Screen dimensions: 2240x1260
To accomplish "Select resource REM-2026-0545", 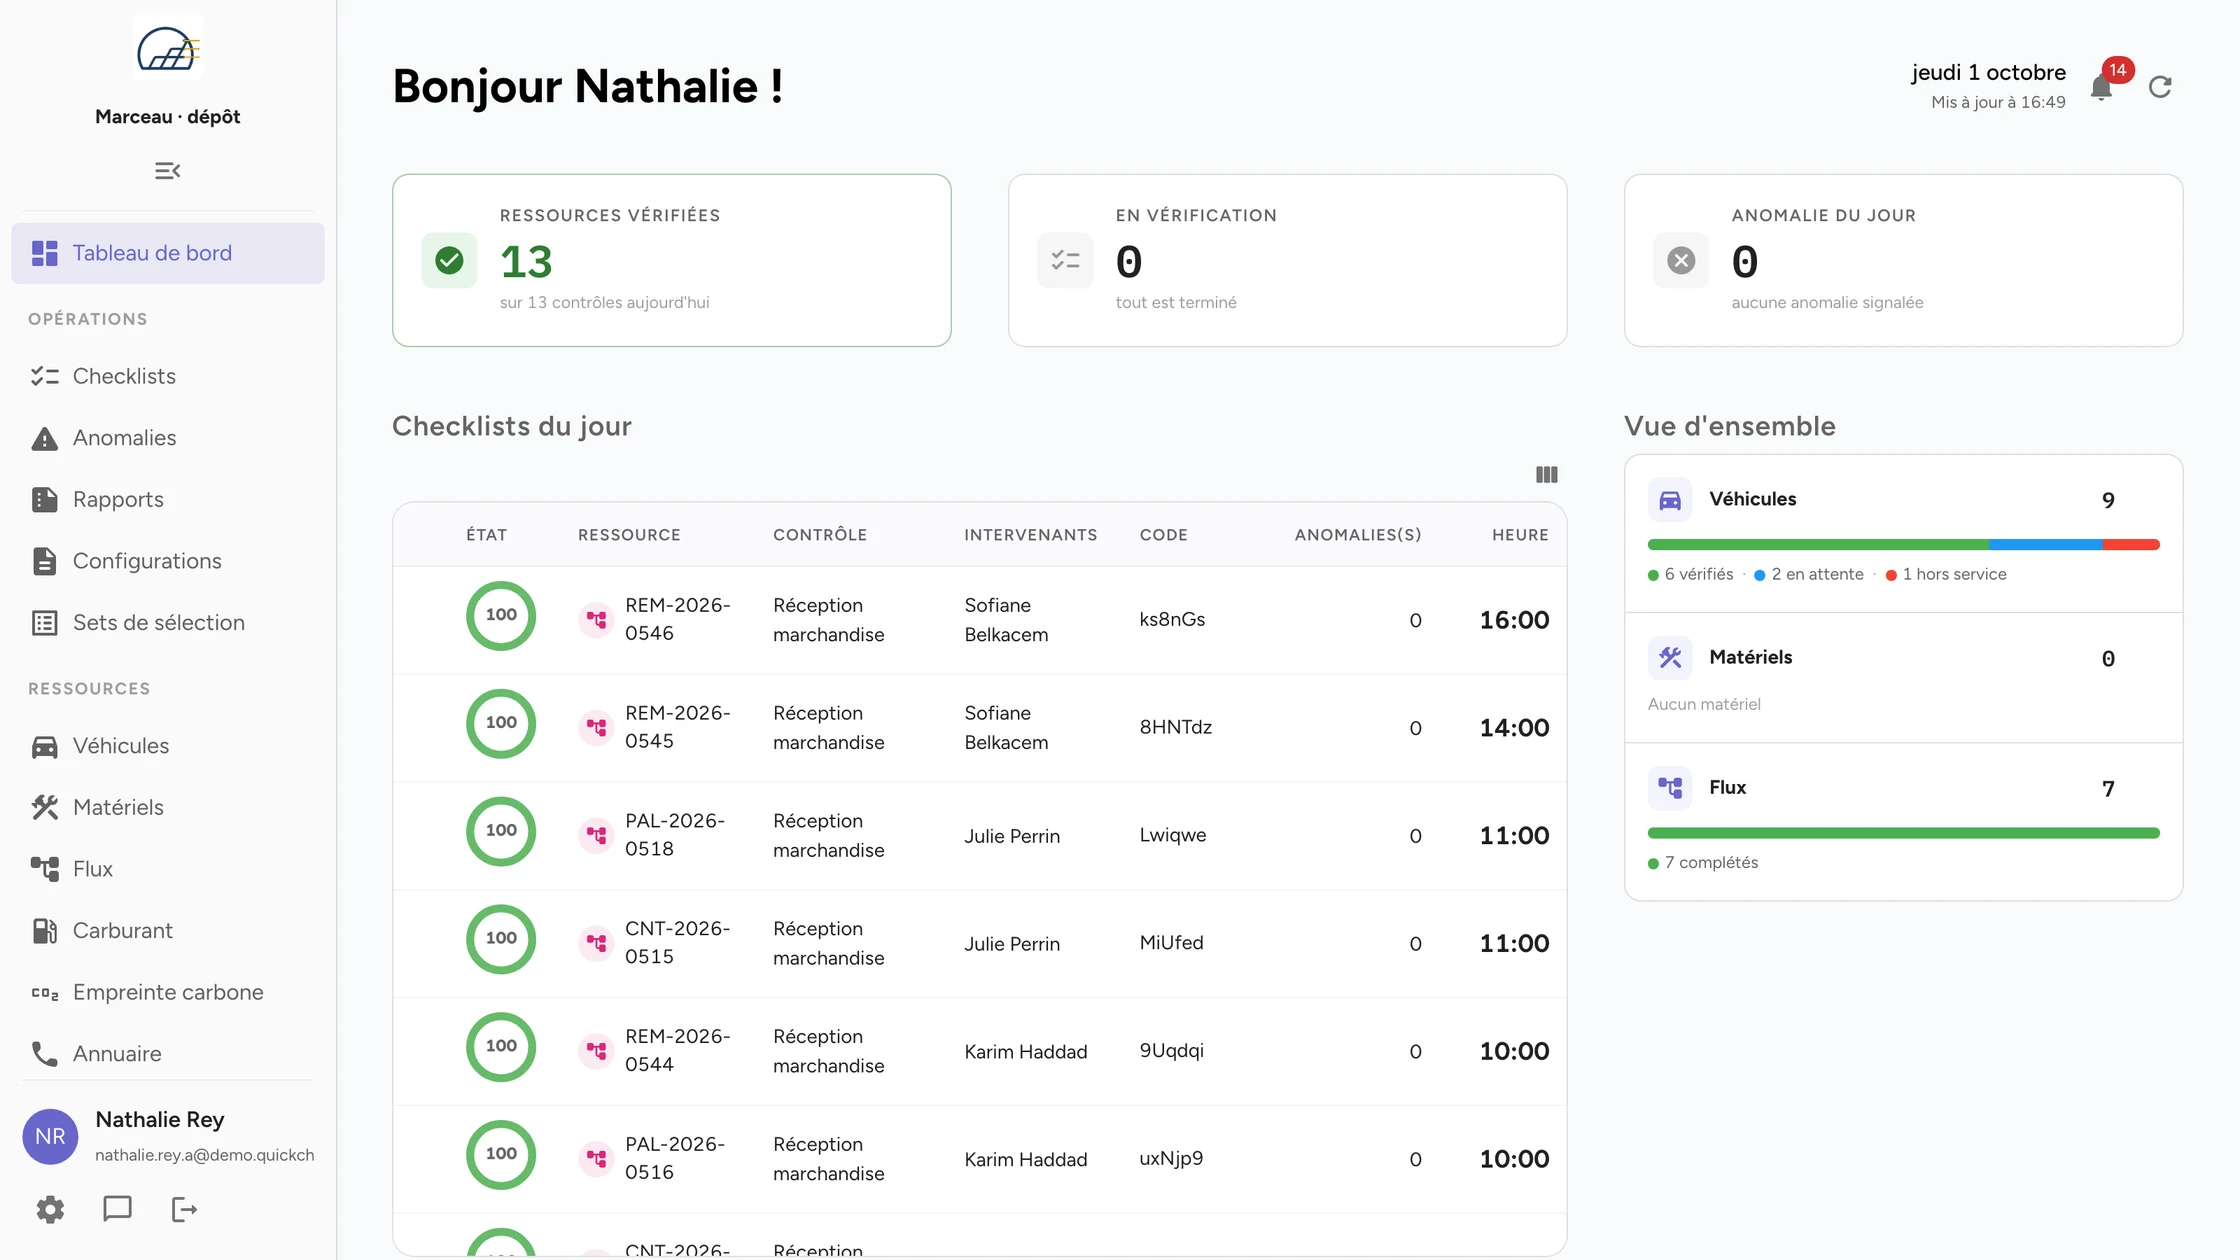I will pos(678,727).
